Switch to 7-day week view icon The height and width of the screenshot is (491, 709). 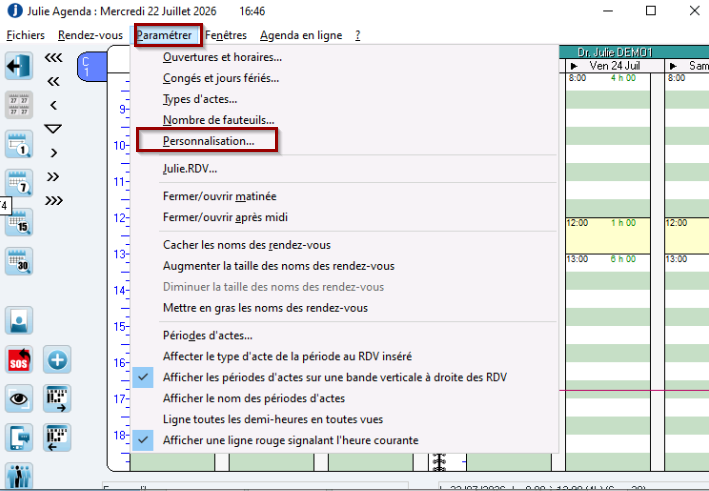tap(19, 183)
